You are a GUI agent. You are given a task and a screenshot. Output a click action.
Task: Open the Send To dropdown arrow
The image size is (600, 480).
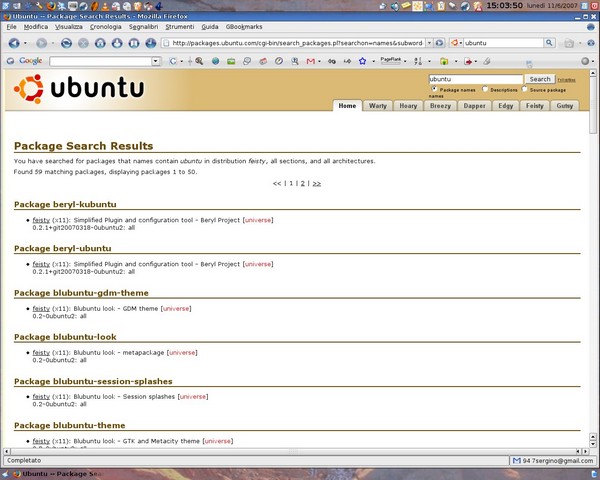tap(476, 61)
